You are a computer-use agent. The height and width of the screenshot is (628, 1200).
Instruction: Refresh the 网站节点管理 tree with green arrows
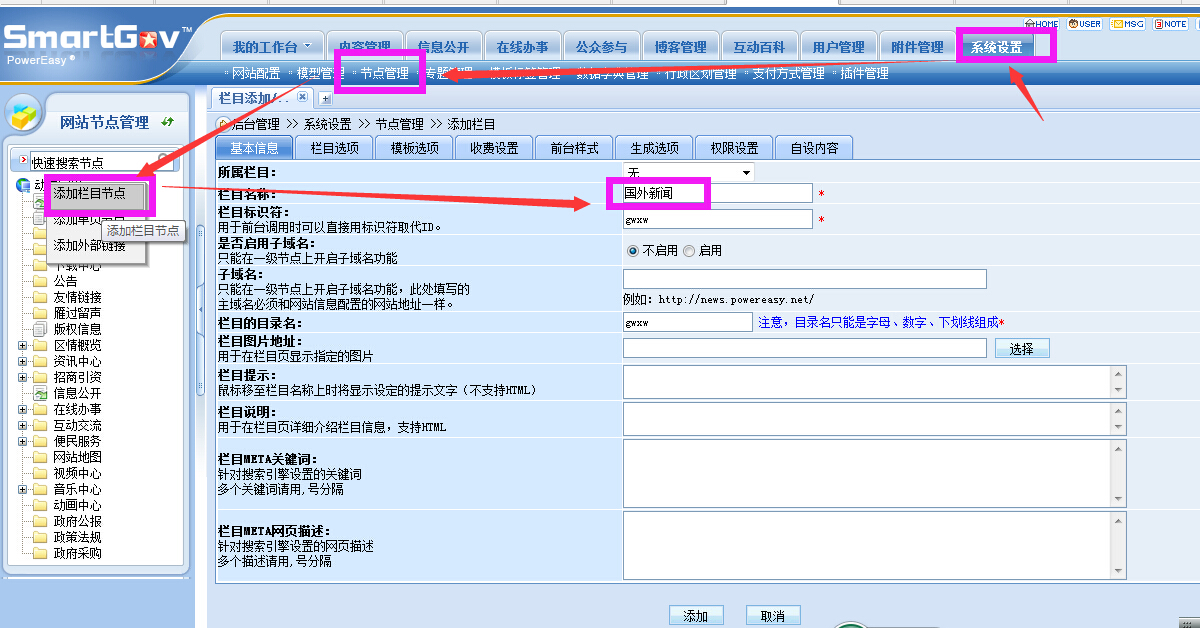[x=167, y=122]
